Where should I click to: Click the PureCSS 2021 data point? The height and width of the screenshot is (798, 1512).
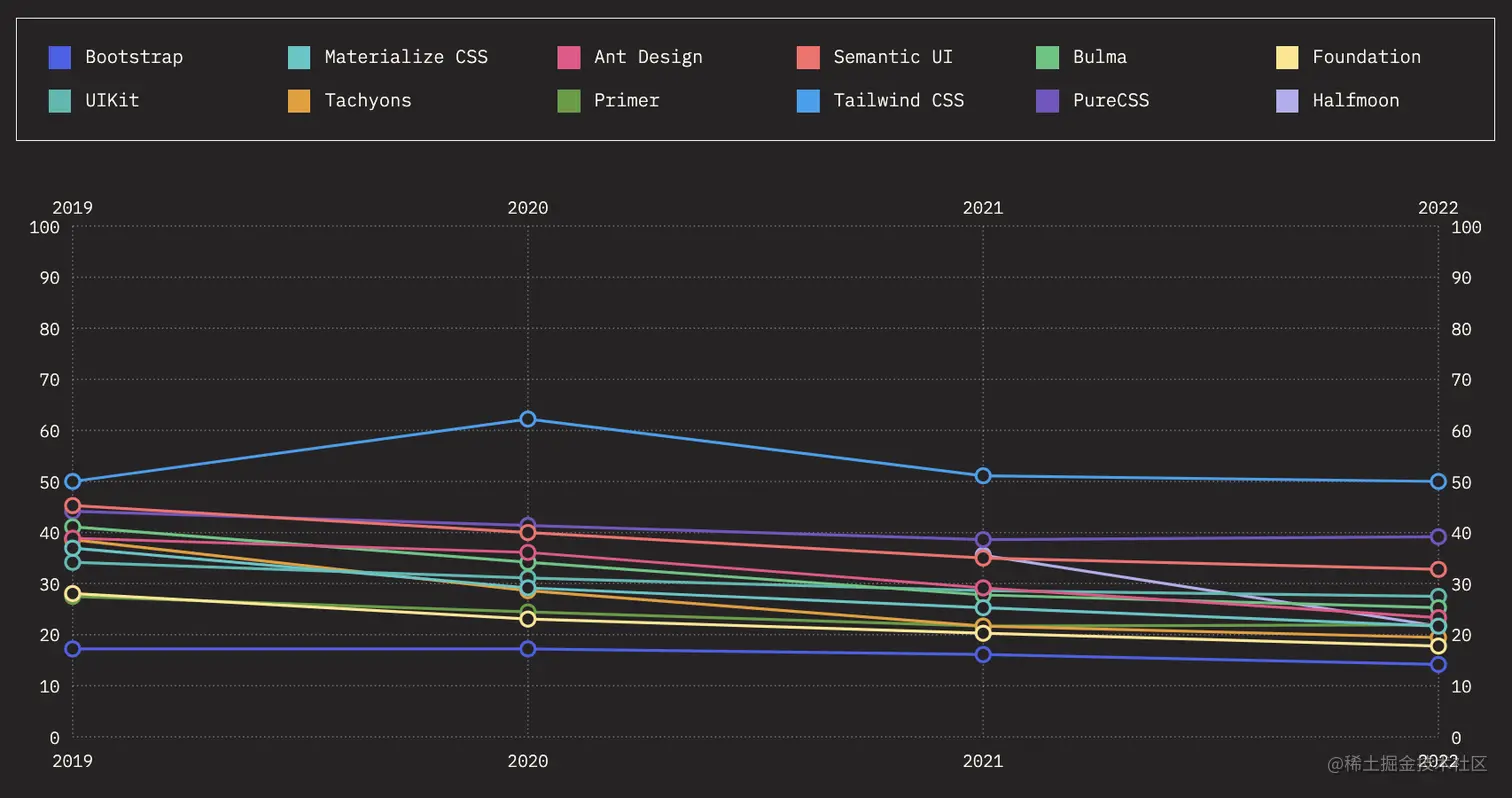[x=983, y=540]
